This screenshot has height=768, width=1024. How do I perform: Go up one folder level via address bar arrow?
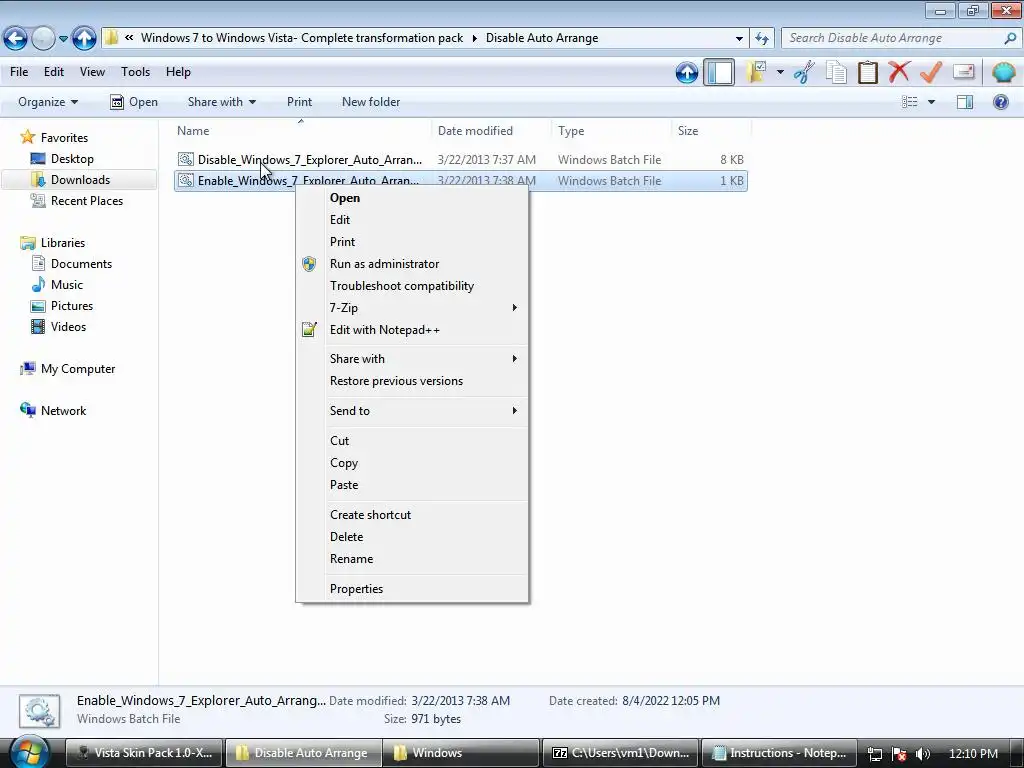pos(84,39)
